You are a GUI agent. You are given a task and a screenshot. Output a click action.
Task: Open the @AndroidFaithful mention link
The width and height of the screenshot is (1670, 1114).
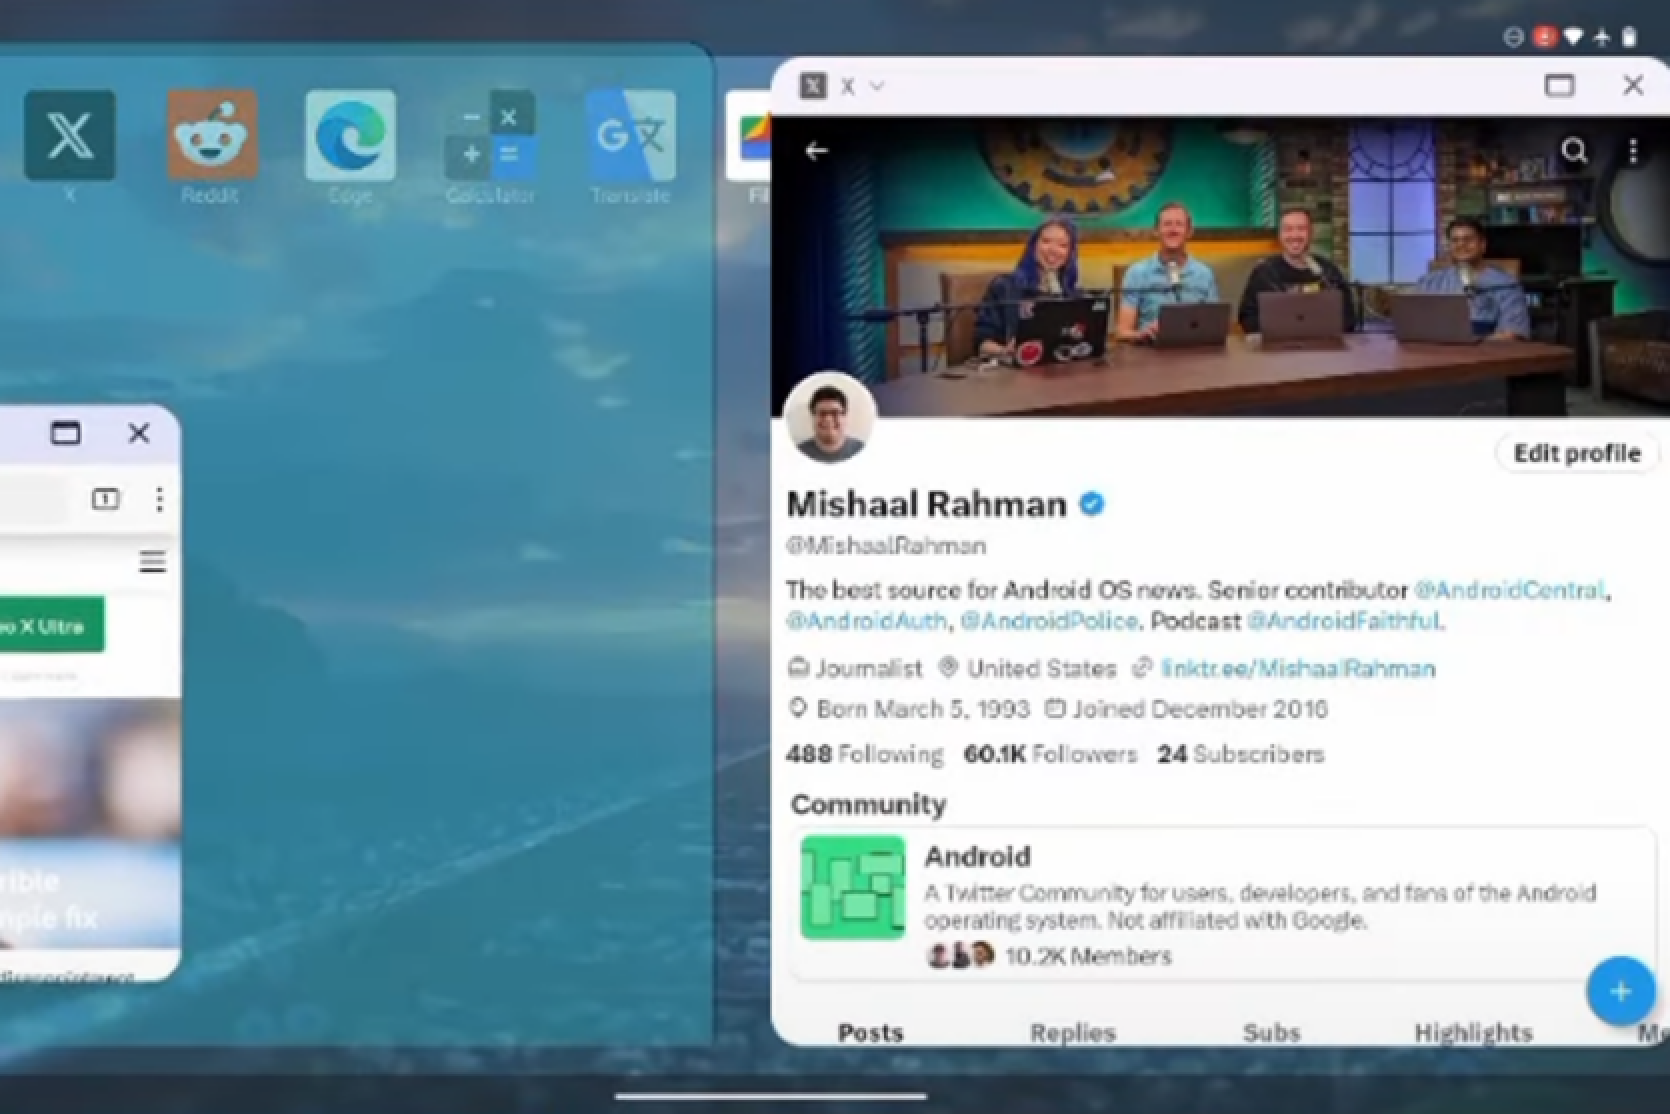click(x=1343, y=621)
